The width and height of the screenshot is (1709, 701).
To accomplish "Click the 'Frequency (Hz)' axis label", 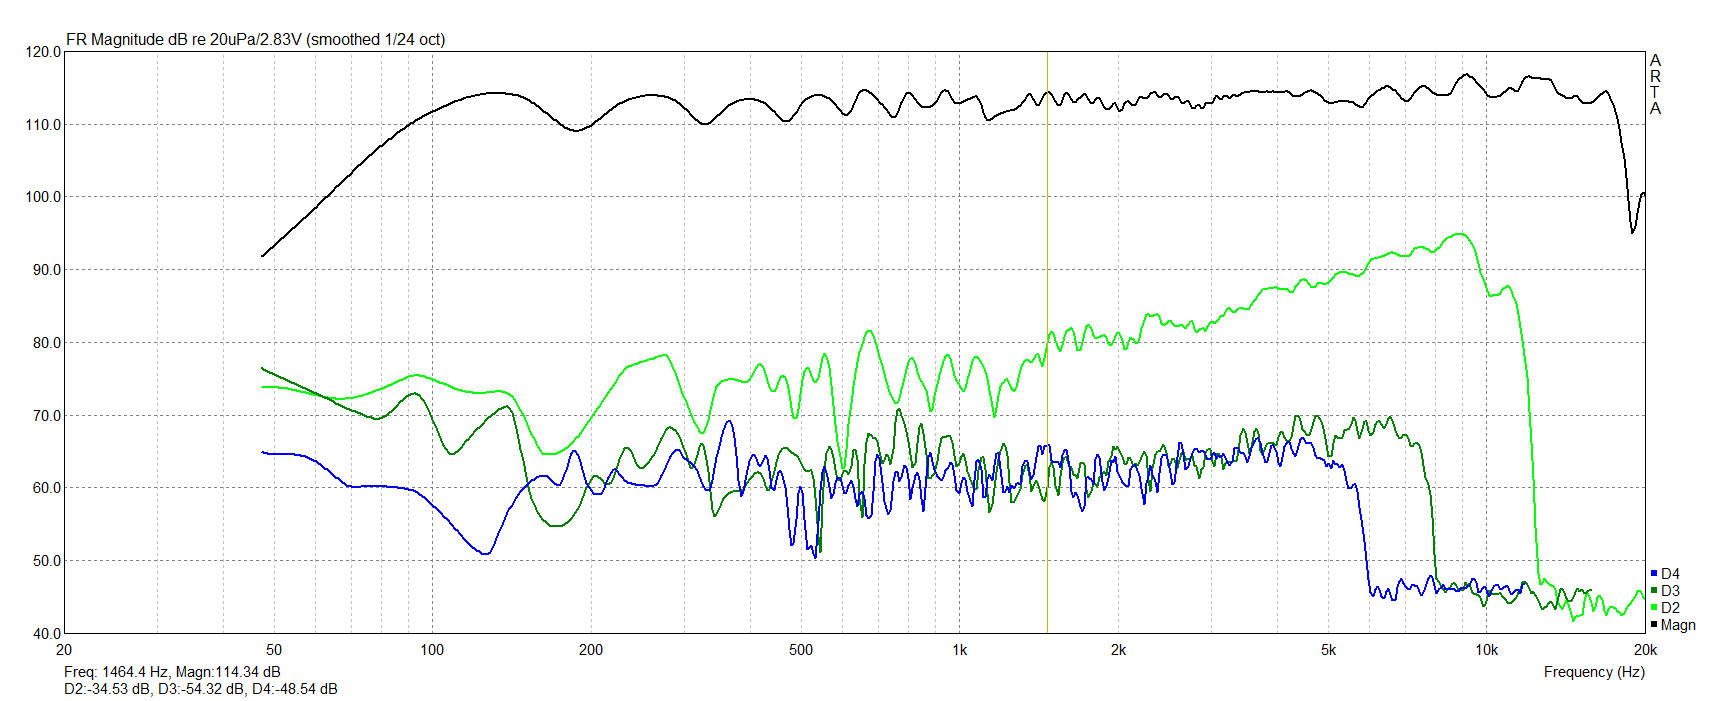I will 1593,672.
